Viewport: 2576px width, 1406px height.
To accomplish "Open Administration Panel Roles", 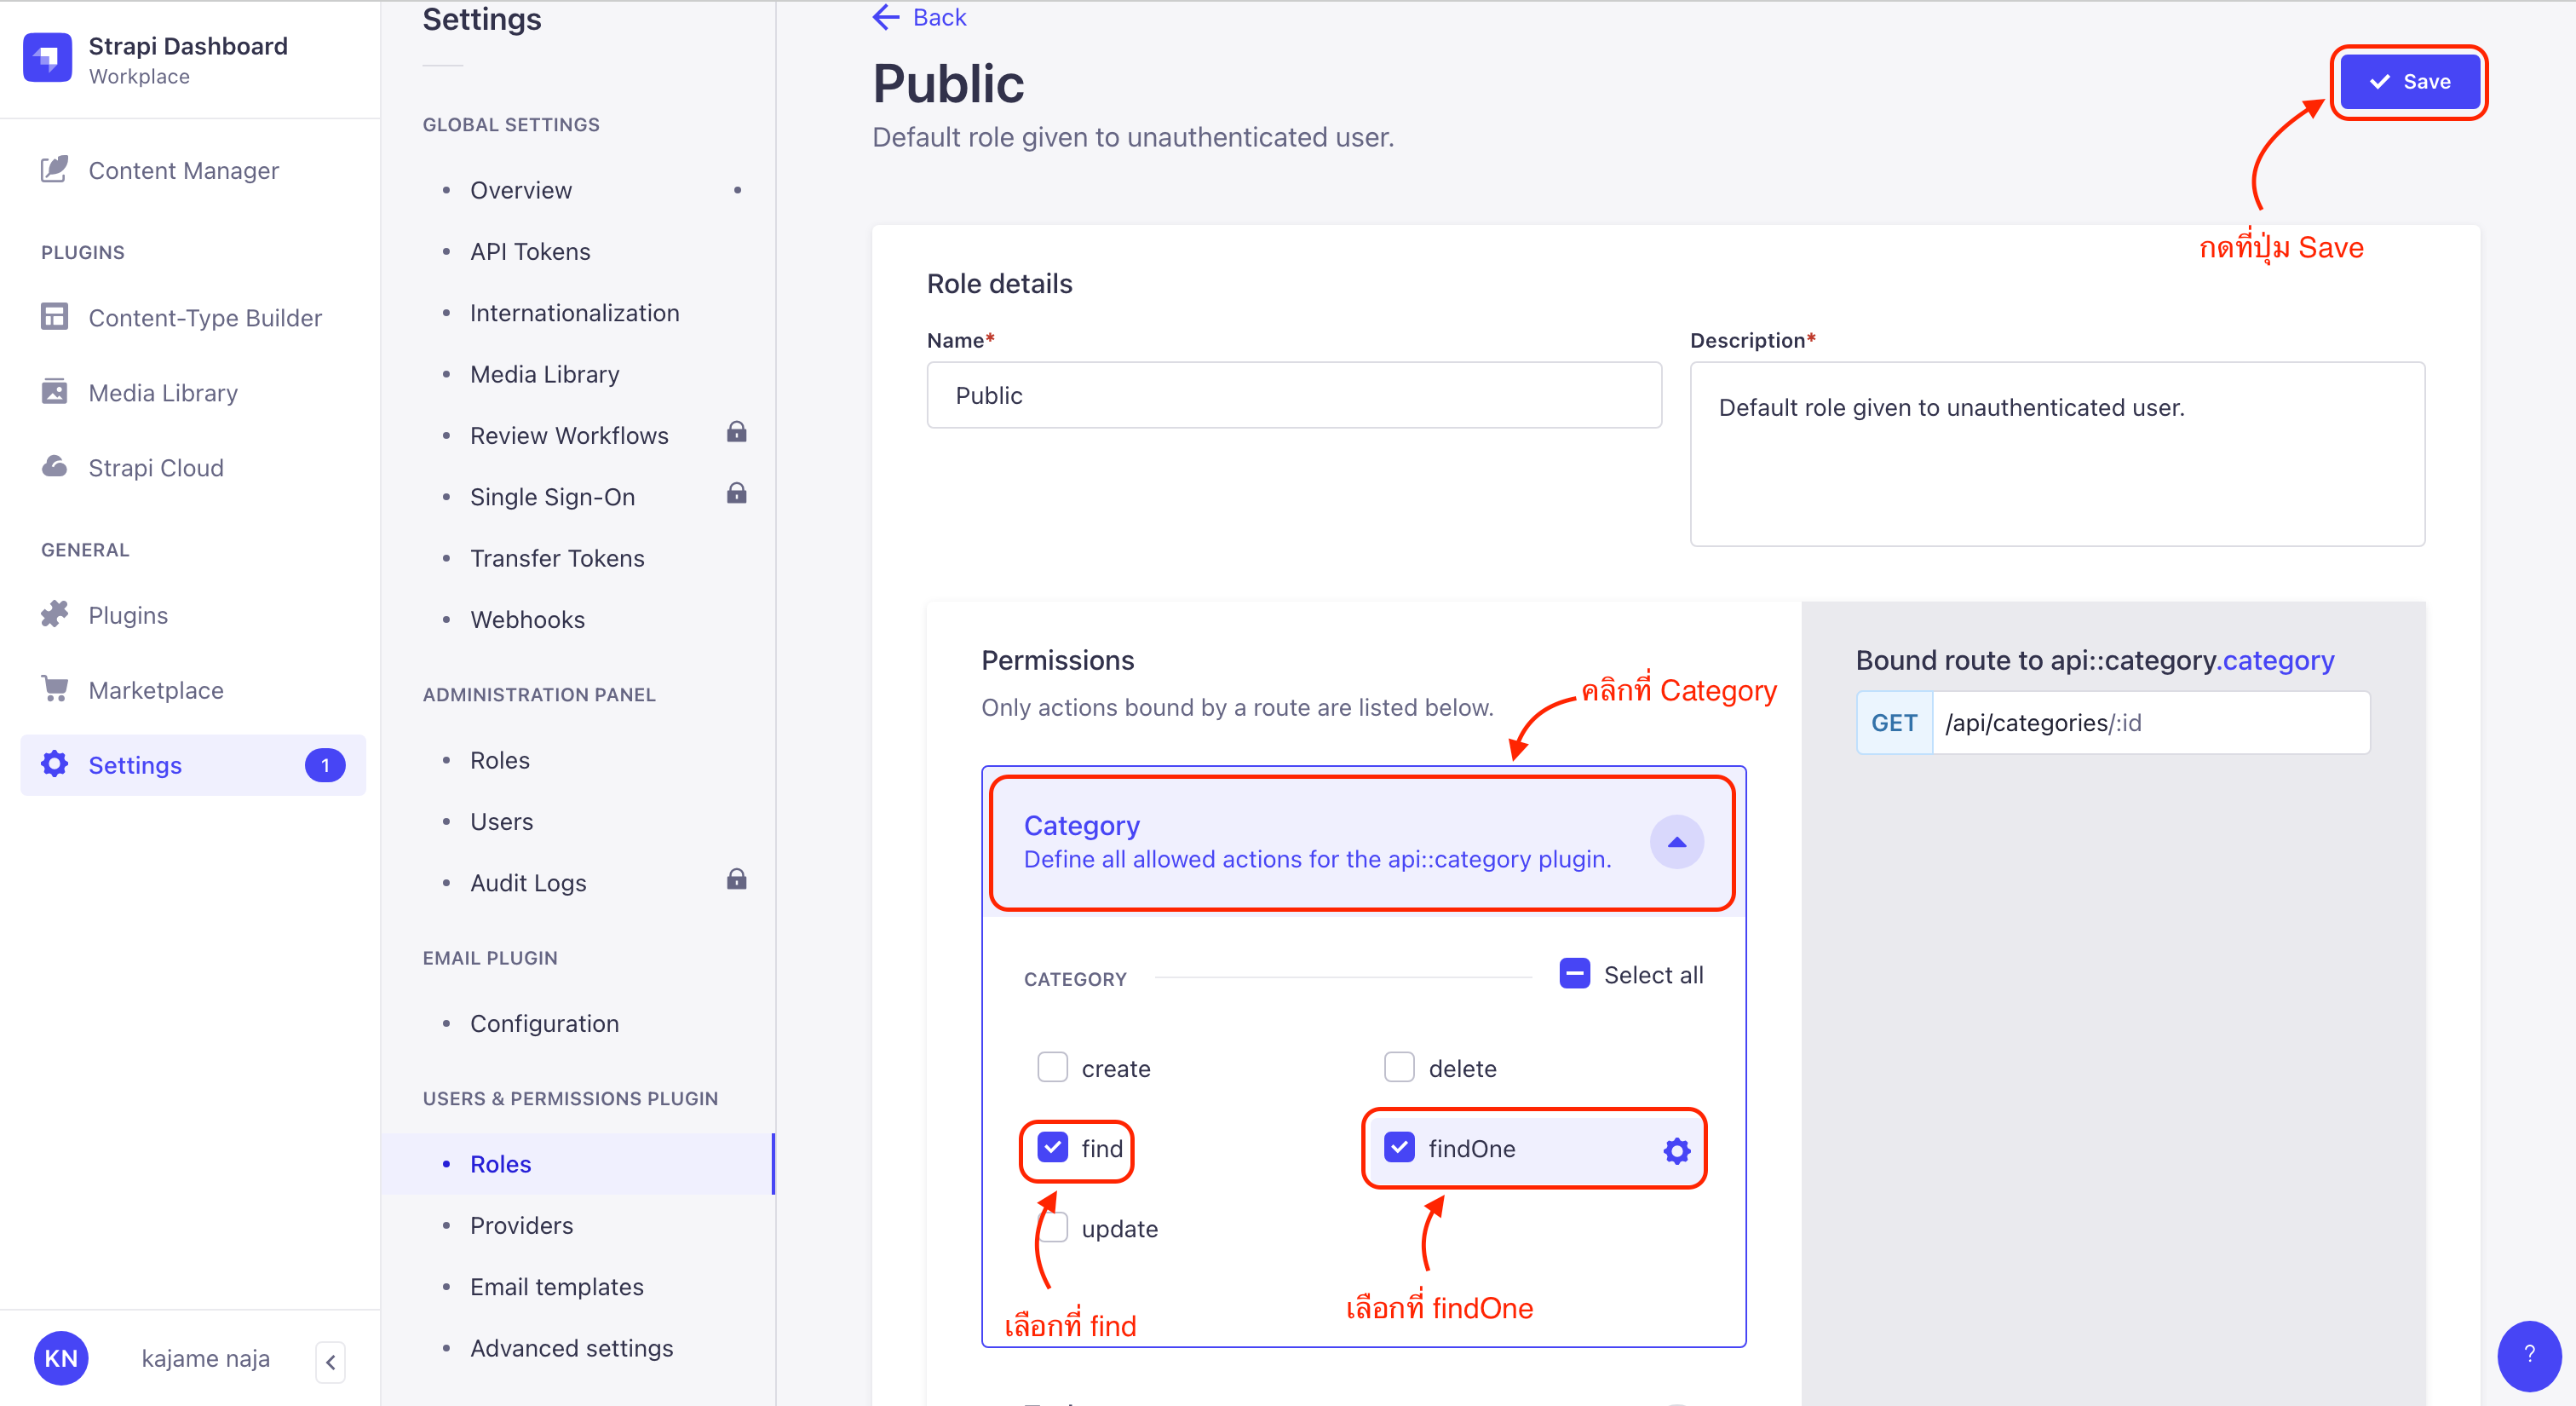I will [x=499, y=760].
